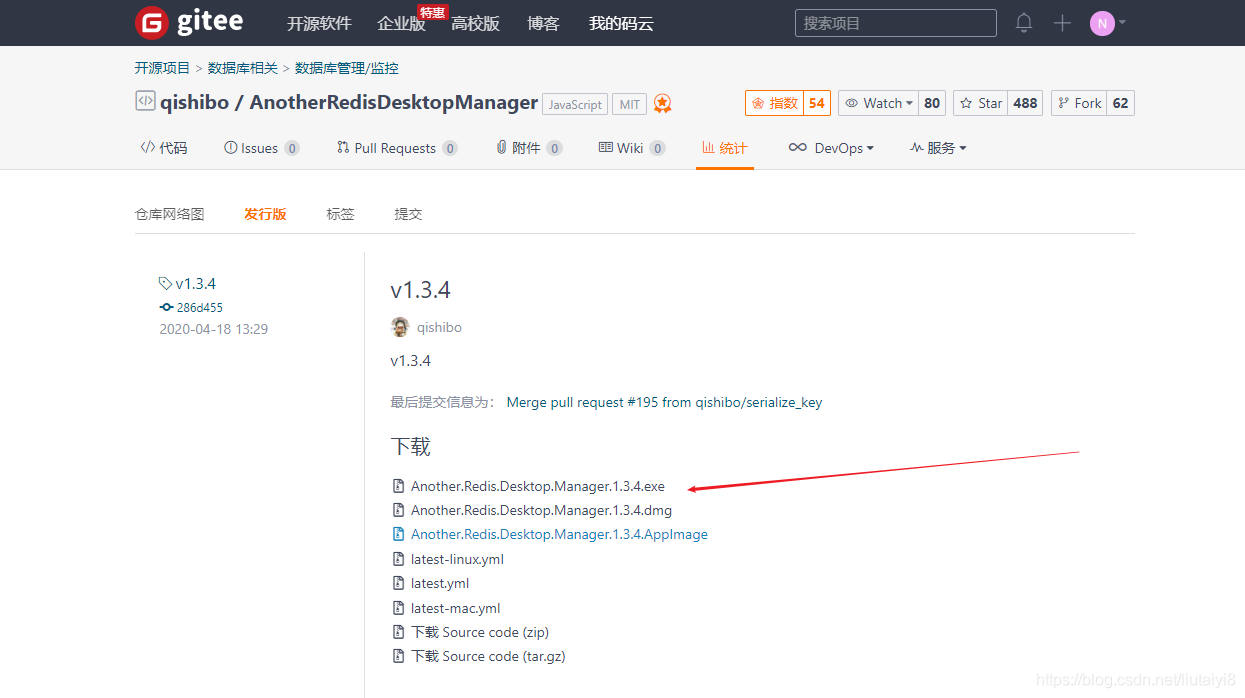The image size is (1245, 698).
Task: Switch to the 附件 tab
Action: coord(529,148)
